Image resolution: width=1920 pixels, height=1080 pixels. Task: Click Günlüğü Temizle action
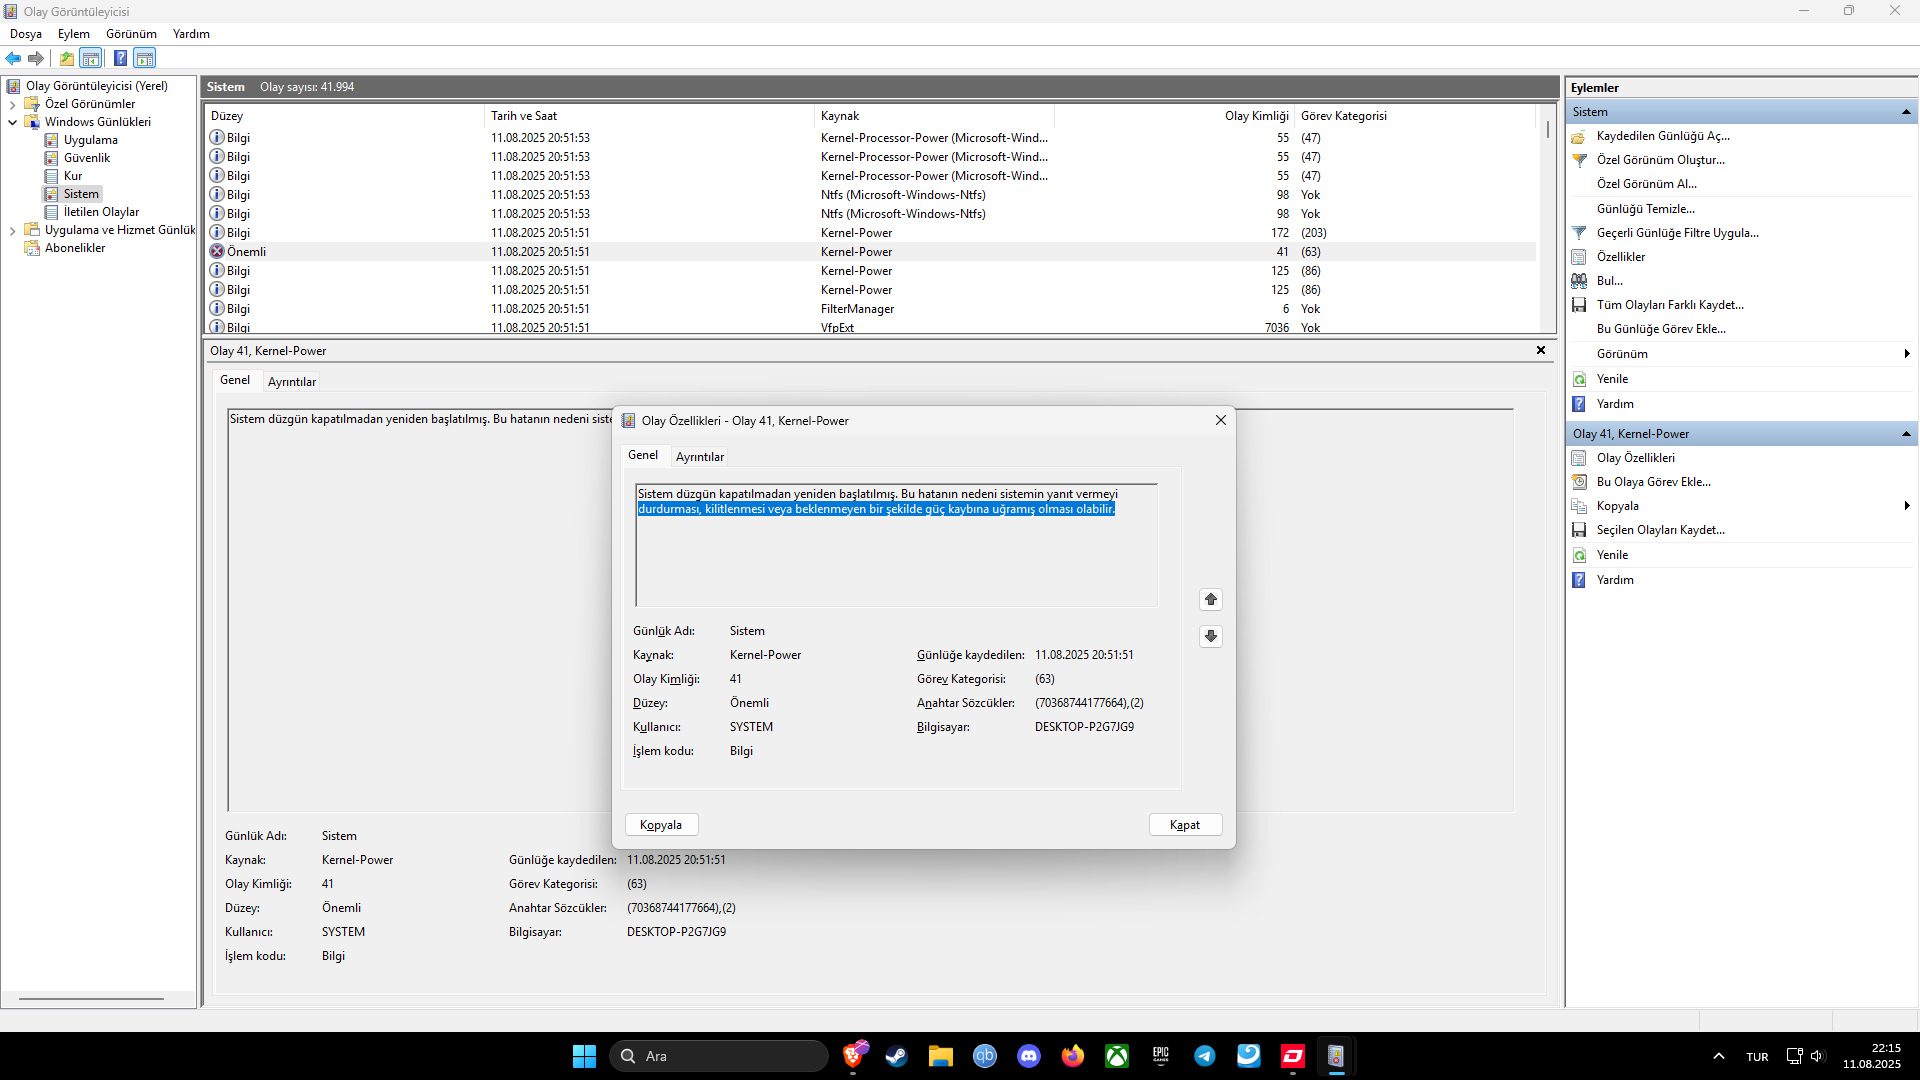[1645, 209]
